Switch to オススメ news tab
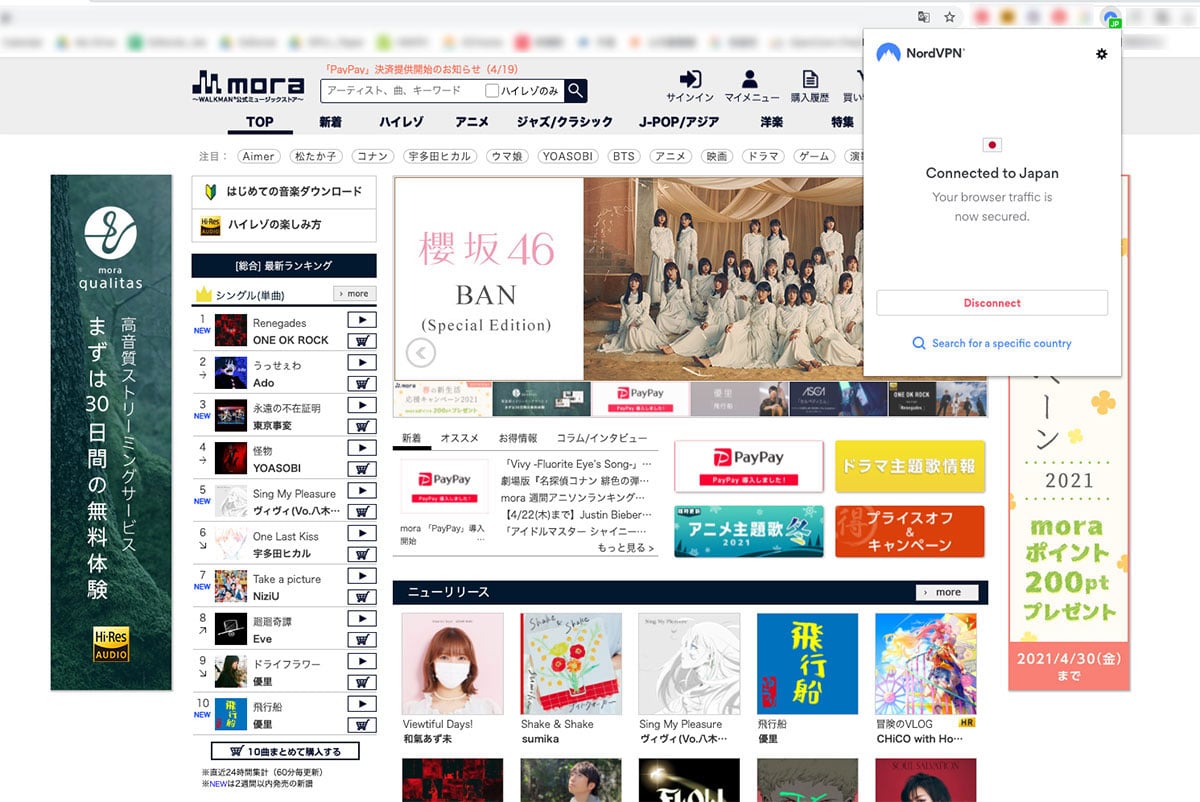1200x802 pixels. pyautogui.click(x=459, y=438)
